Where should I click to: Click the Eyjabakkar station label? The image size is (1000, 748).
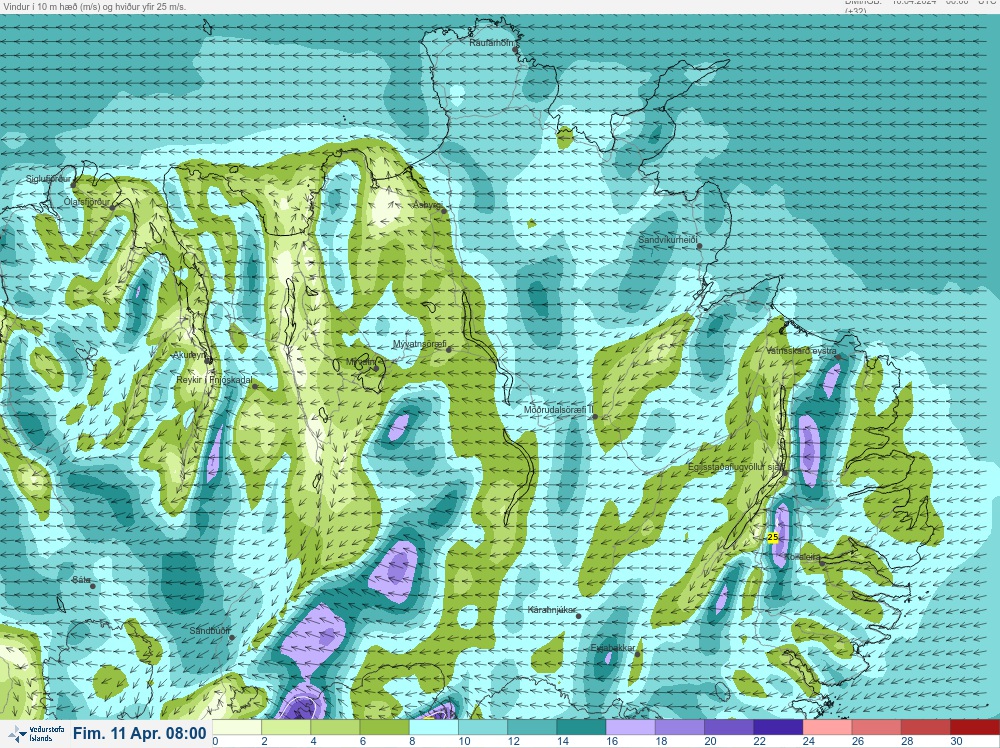tap(613, 648)
